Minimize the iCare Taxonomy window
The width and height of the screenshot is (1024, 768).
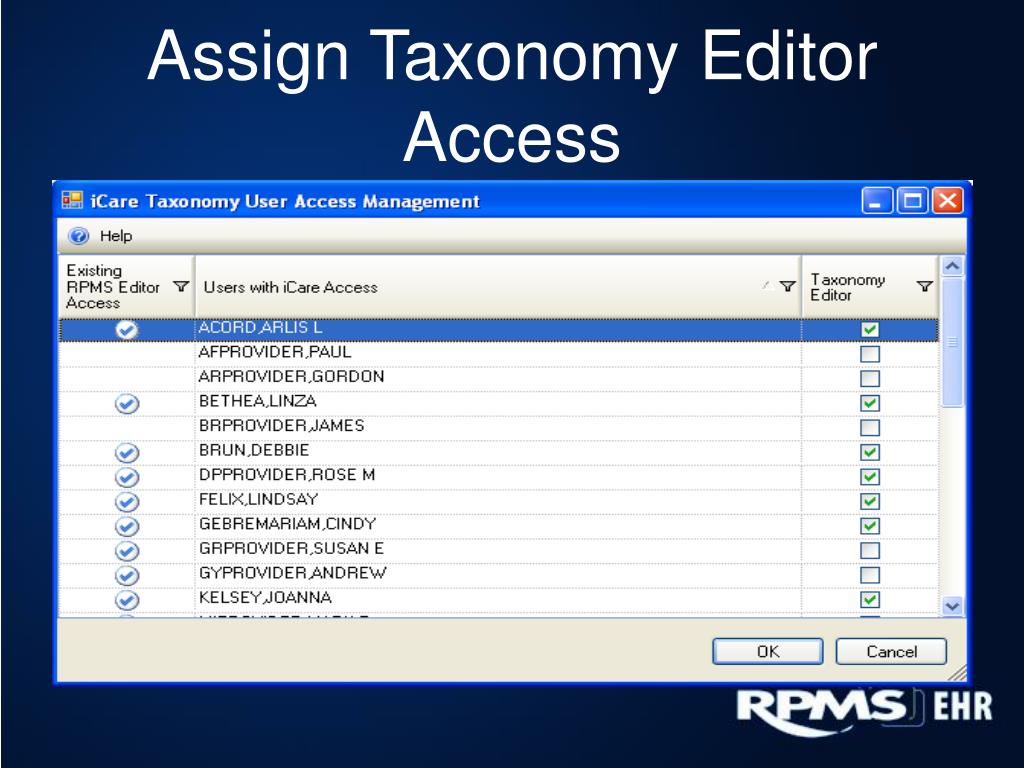point(876,200)
